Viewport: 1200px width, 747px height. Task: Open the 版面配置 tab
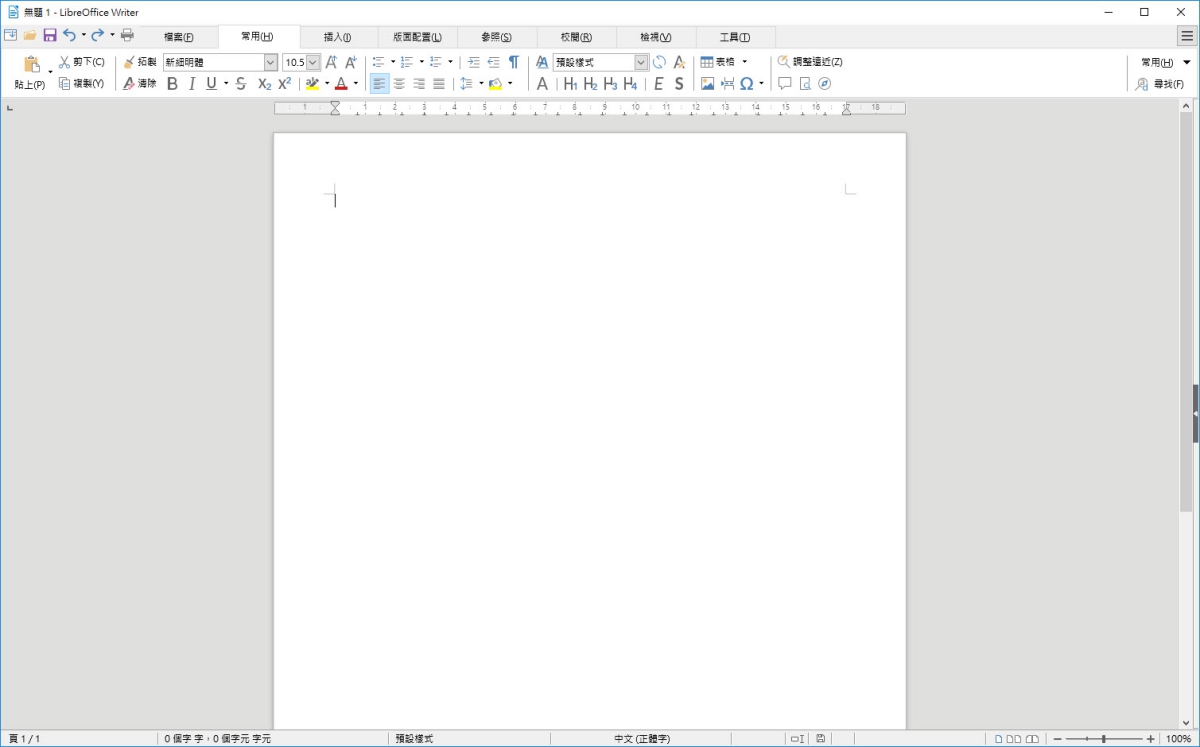(x=417, y=37)
